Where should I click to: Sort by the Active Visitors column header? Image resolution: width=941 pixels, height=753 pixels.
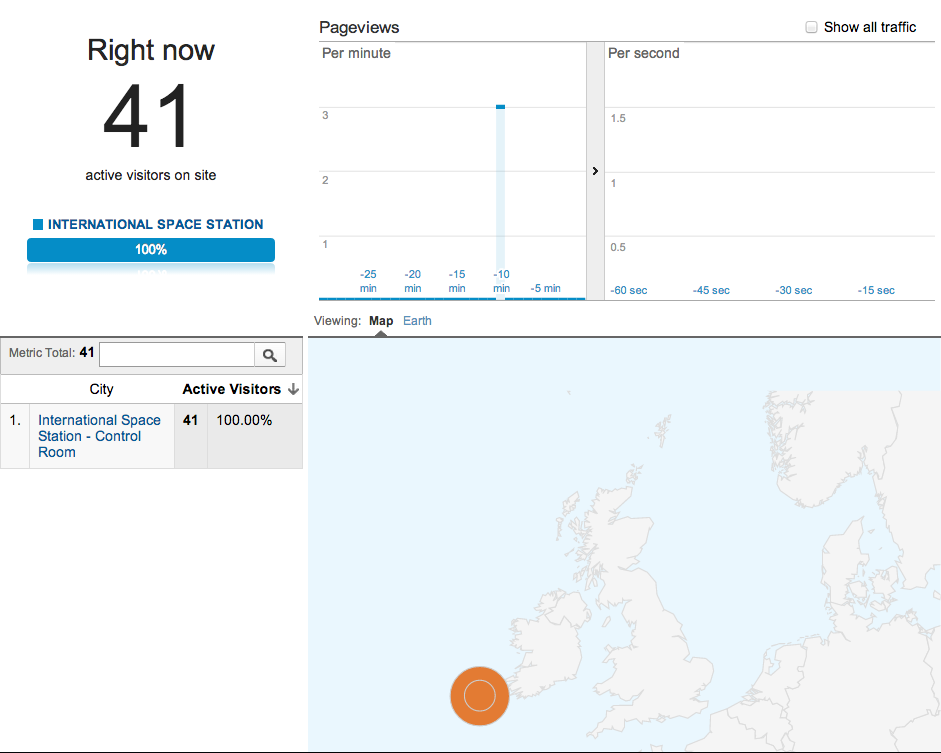tap(240, 389)
